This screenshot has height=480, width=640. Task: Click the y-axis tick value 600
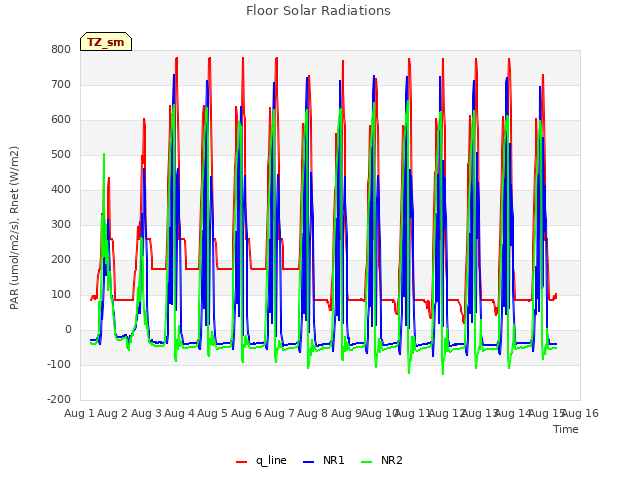click(61, 120)
